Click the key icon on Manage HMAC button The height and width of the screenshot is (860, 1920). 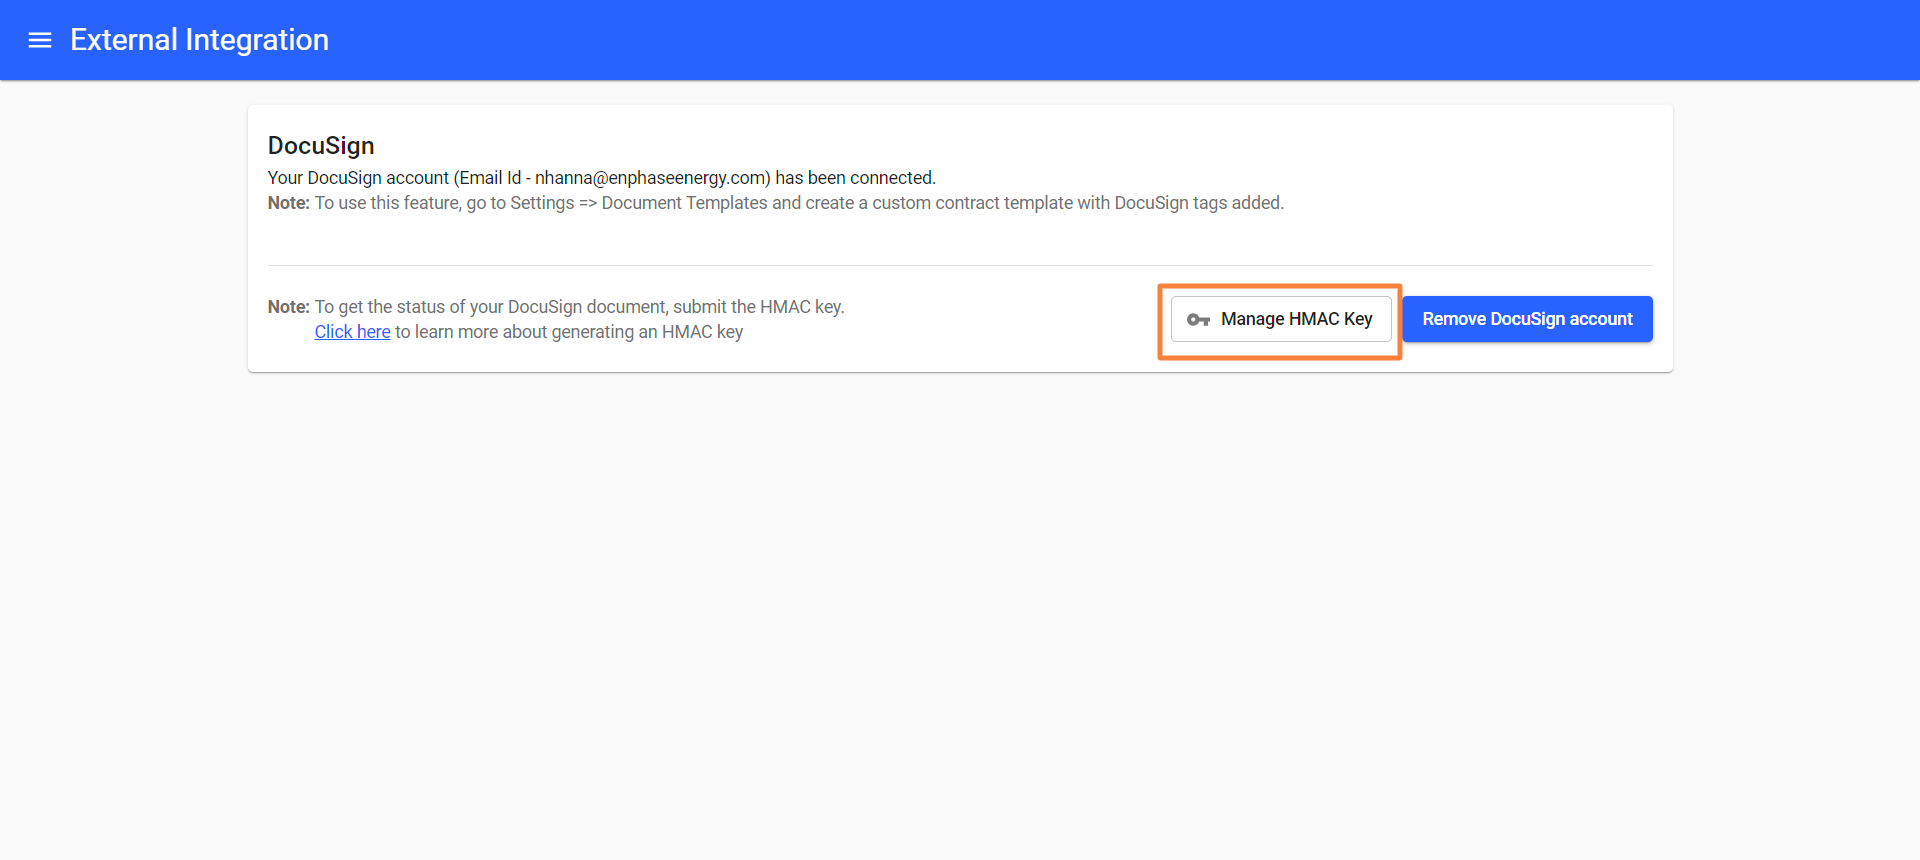(x=1198, y=320)
